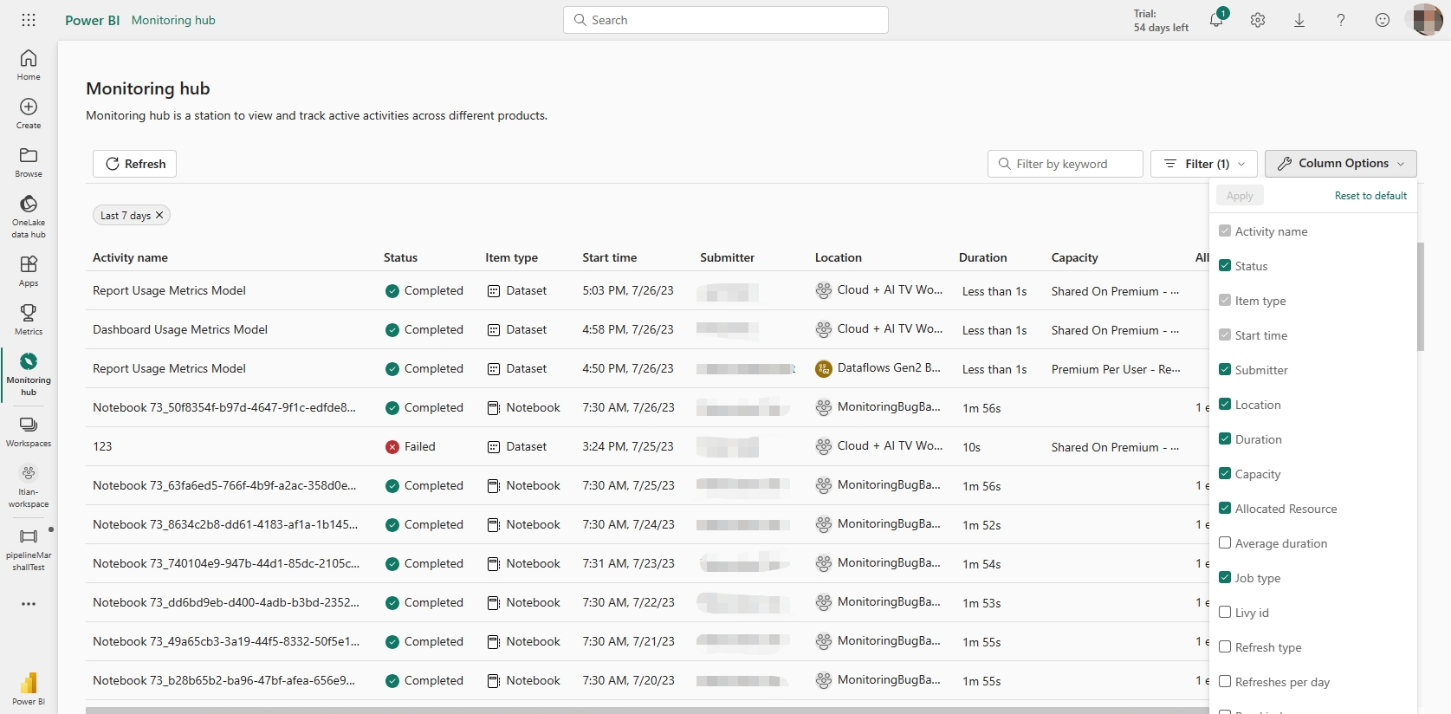Check the Refreshes per day checkbox
The image size is (1451, 714).
pos(1225,682)
